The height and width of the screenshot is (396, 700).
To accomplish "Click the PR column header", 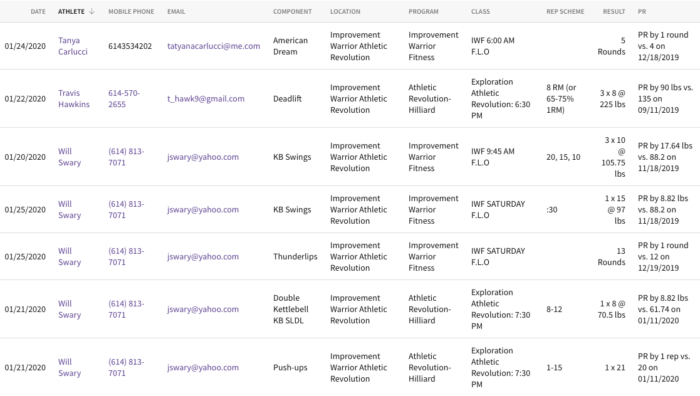I will click(x=642, y=12).
